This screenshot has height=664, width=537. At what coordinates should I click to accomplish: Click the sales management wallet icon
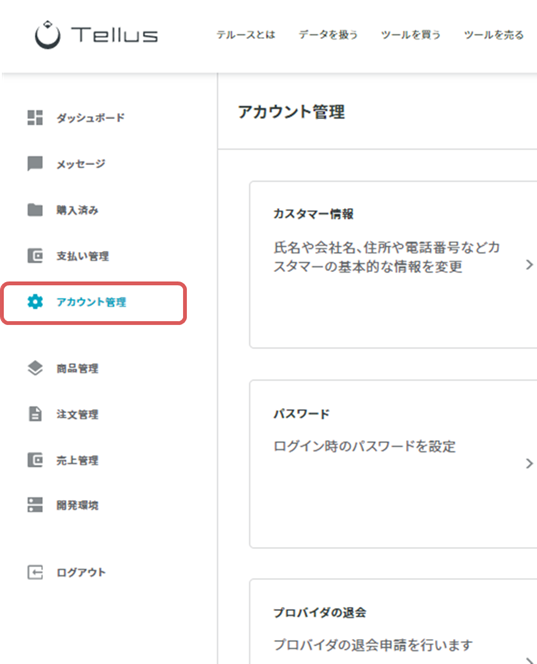point(35,459)
